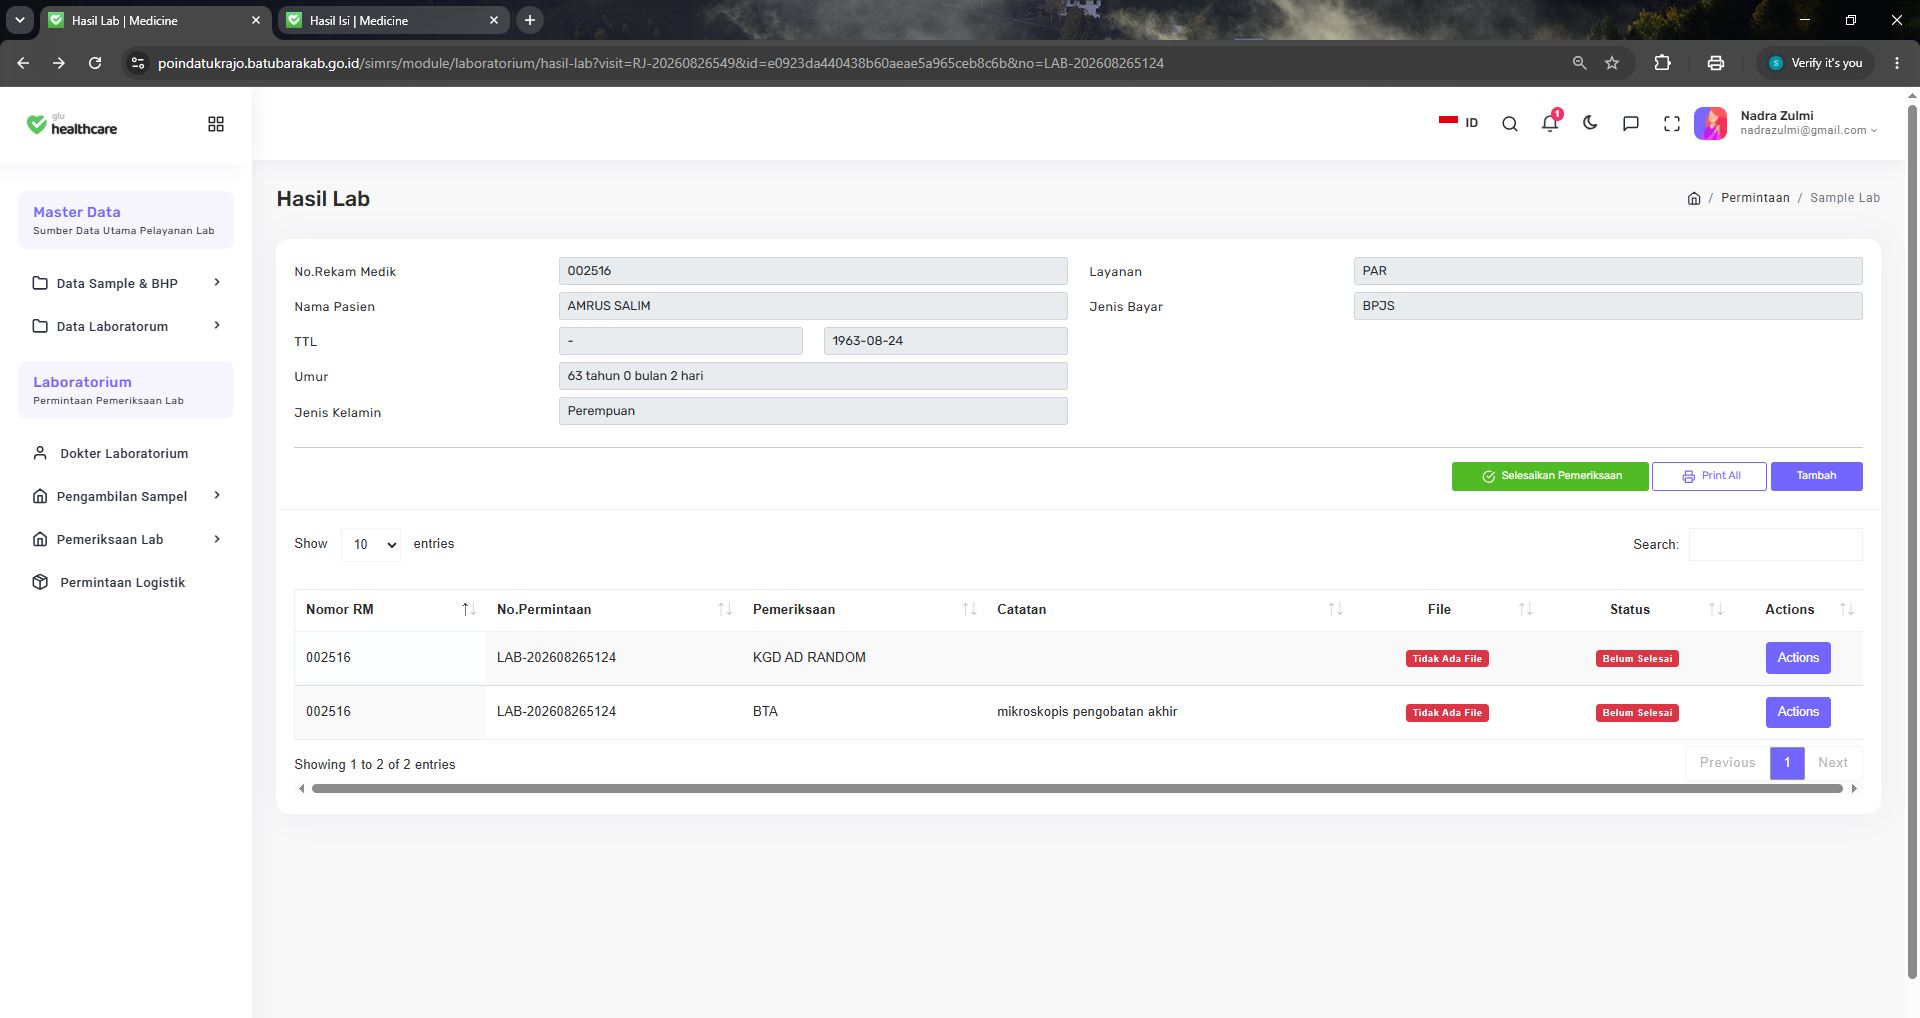Click the Tambah button
The image size is (1920, 1018).
(x=1816, y=476)
